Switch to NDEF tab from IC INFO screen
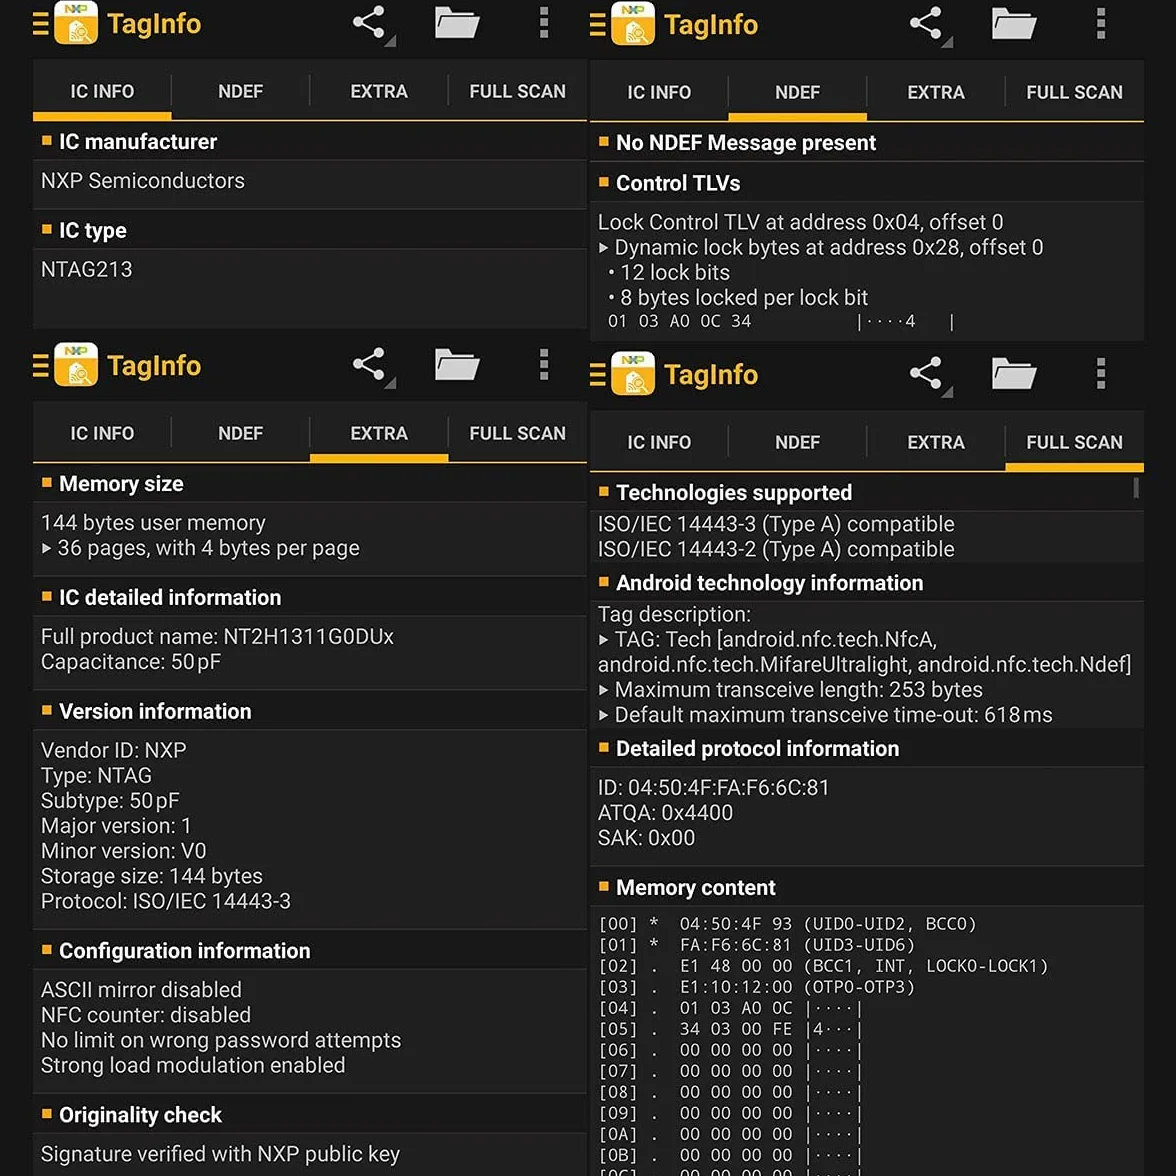 pos(241,91)
